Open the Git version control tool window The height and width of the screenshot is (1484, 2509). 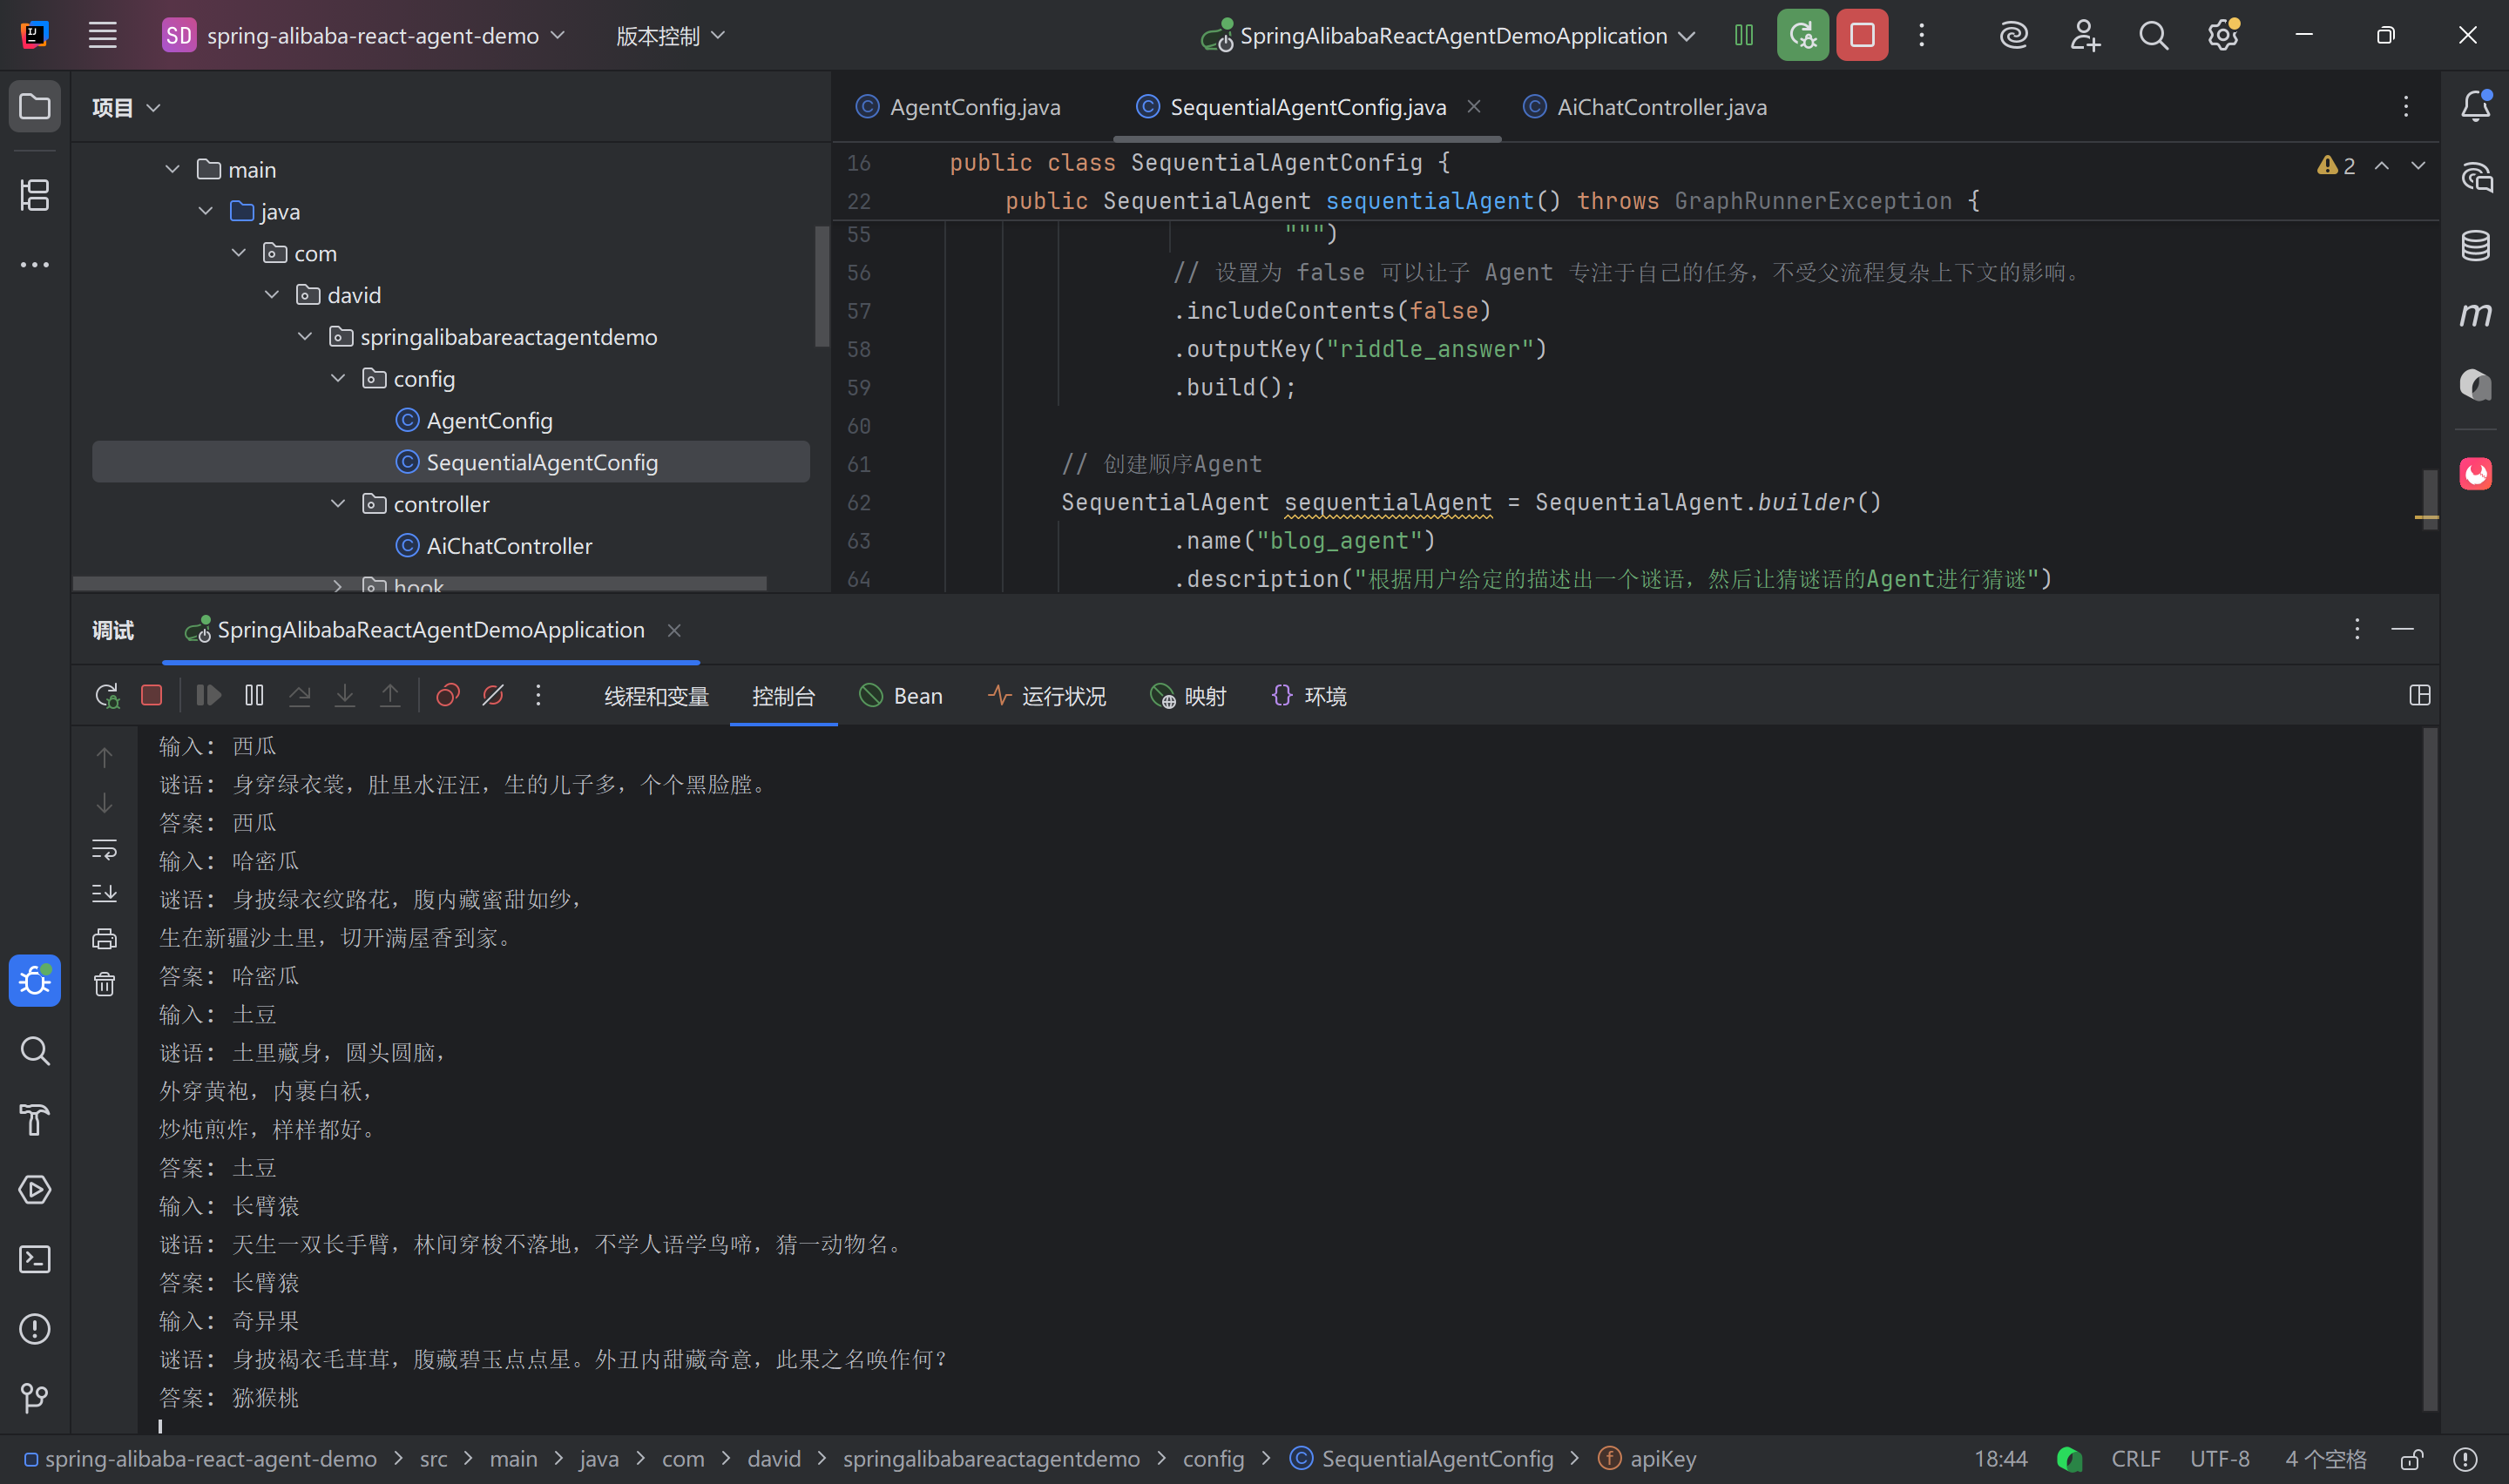[x=35, y=1398]
